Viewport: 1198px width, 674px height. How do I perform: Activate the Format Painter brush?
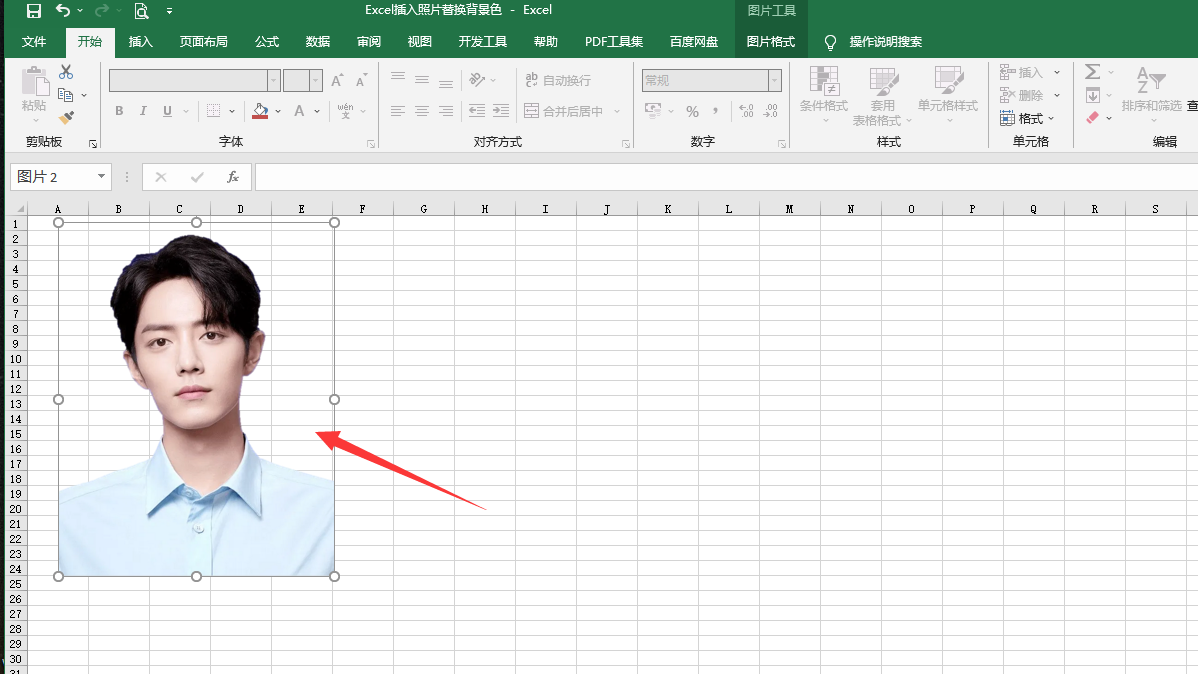point(66,118)
